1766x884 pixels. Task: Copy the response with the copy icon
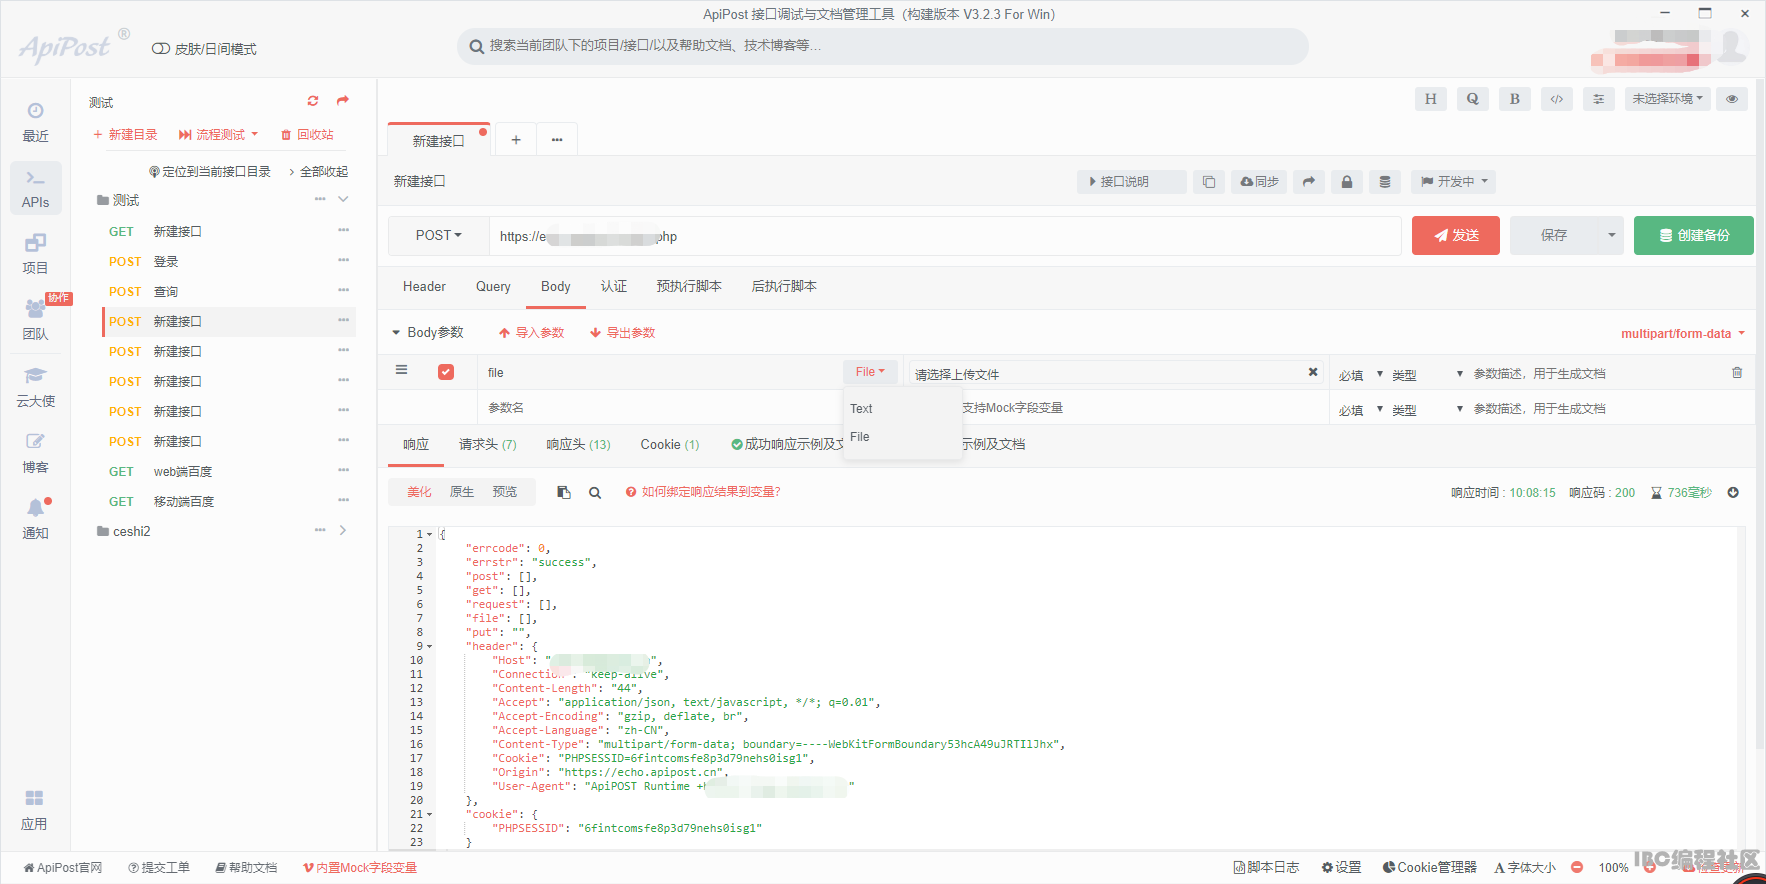click(x=564, y=492)
